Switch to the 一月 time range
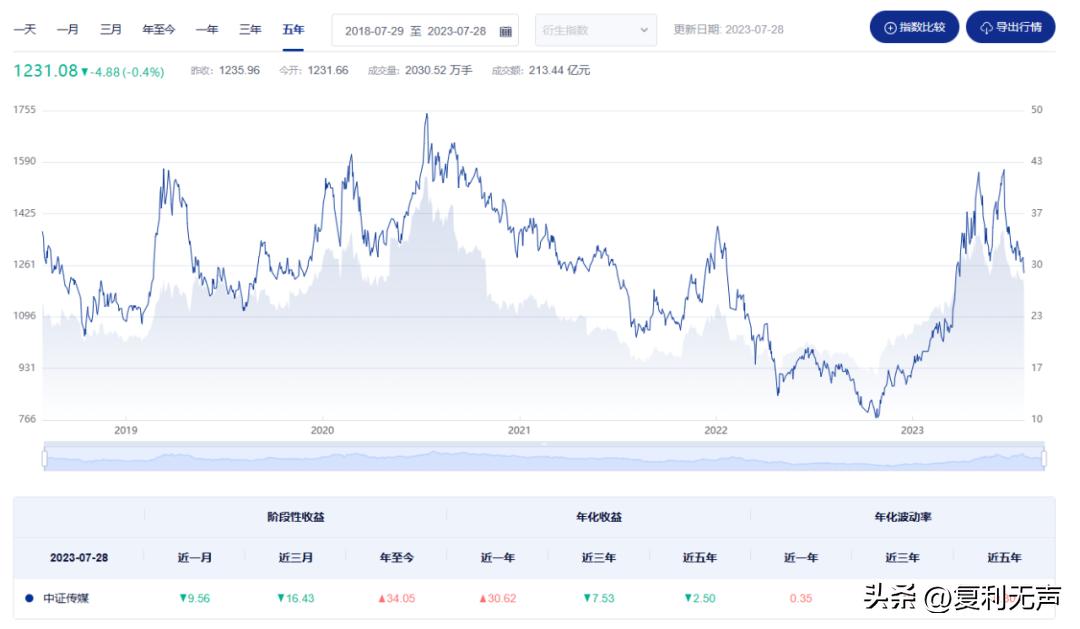Image resolution: width=1080 pixels, height=629 pixels. [67, 30]
